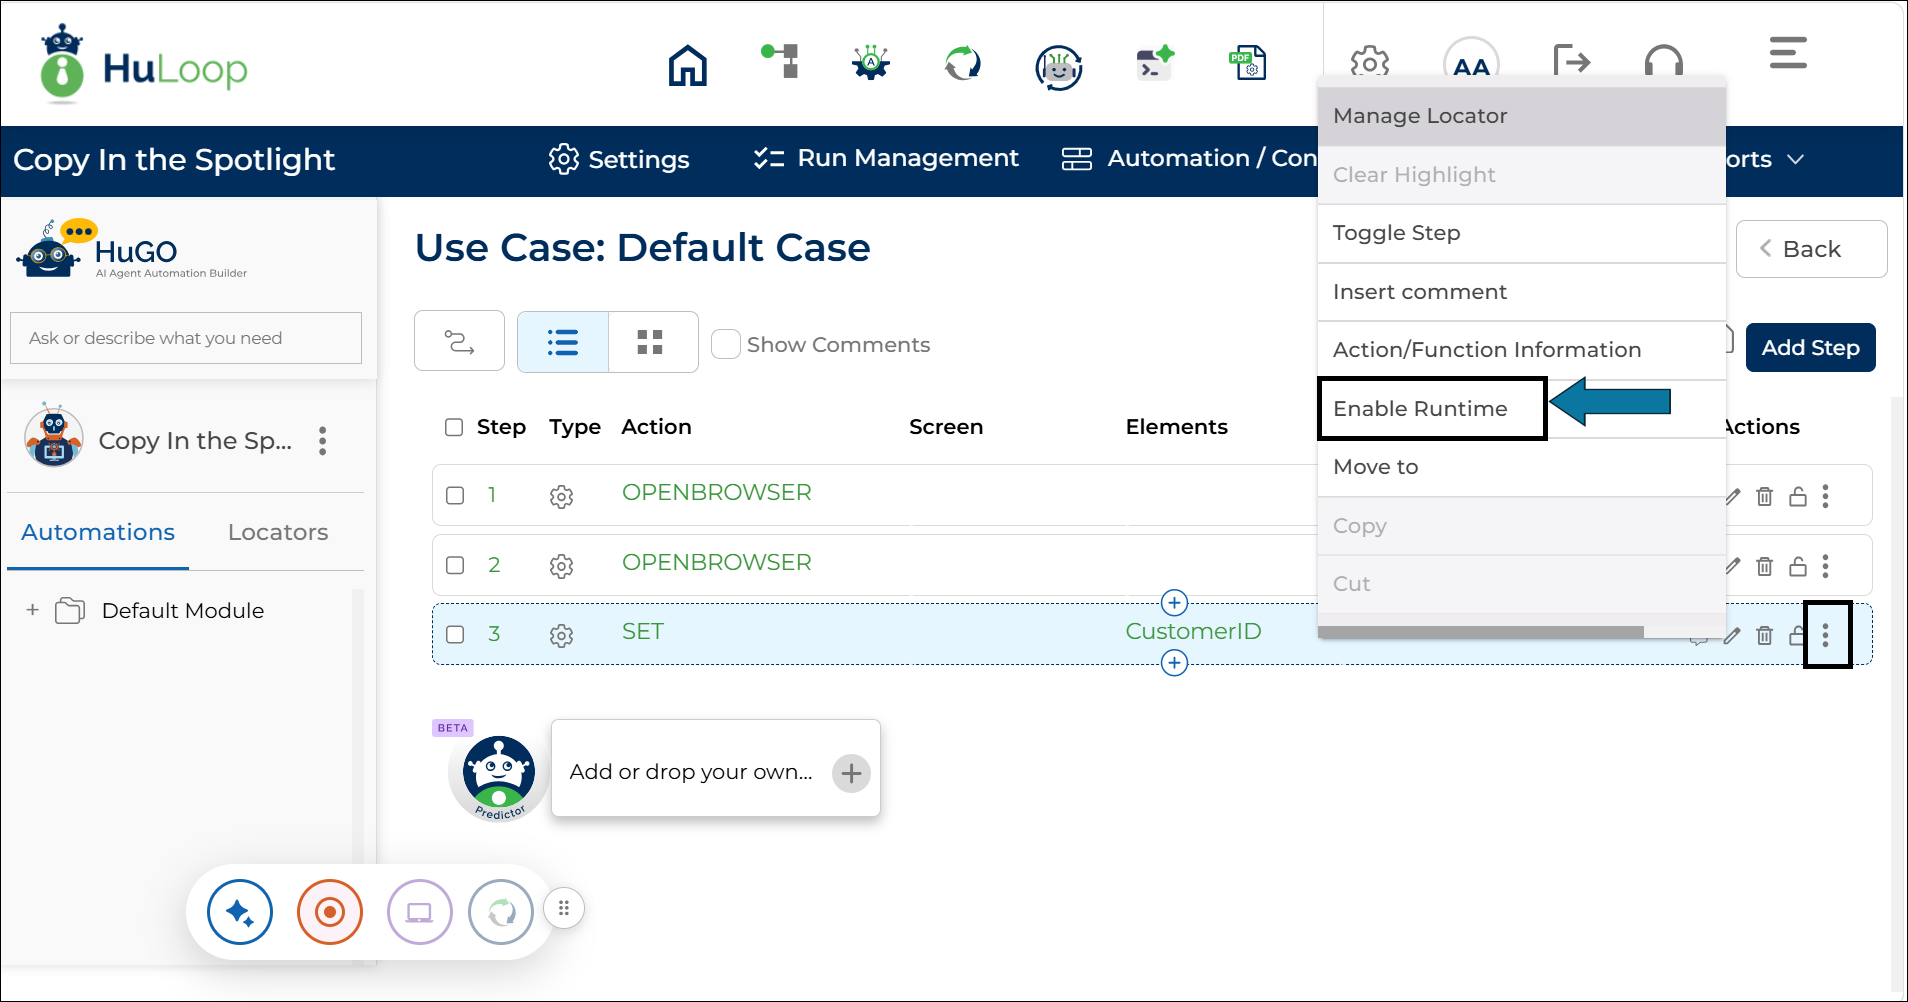1908x1002 pixels.
Task: Open the three-dot menu for step 1
Action: [1825, 496]
